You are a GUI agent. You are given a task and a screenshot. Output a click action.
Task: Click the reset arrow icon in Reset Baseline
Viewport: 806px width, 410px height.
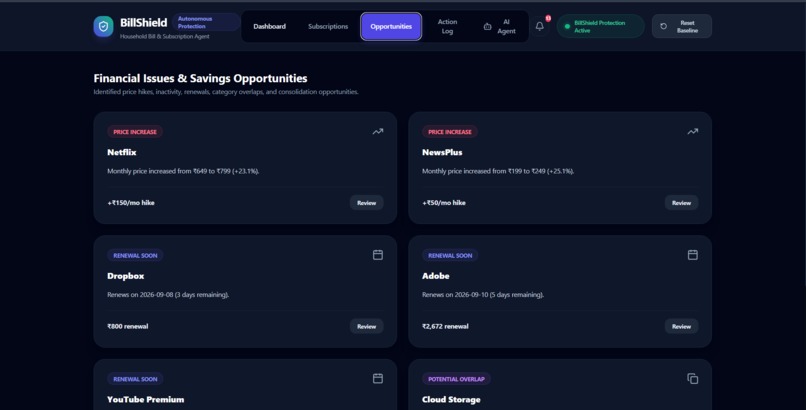pyautogui.click(x=664, y=26)
